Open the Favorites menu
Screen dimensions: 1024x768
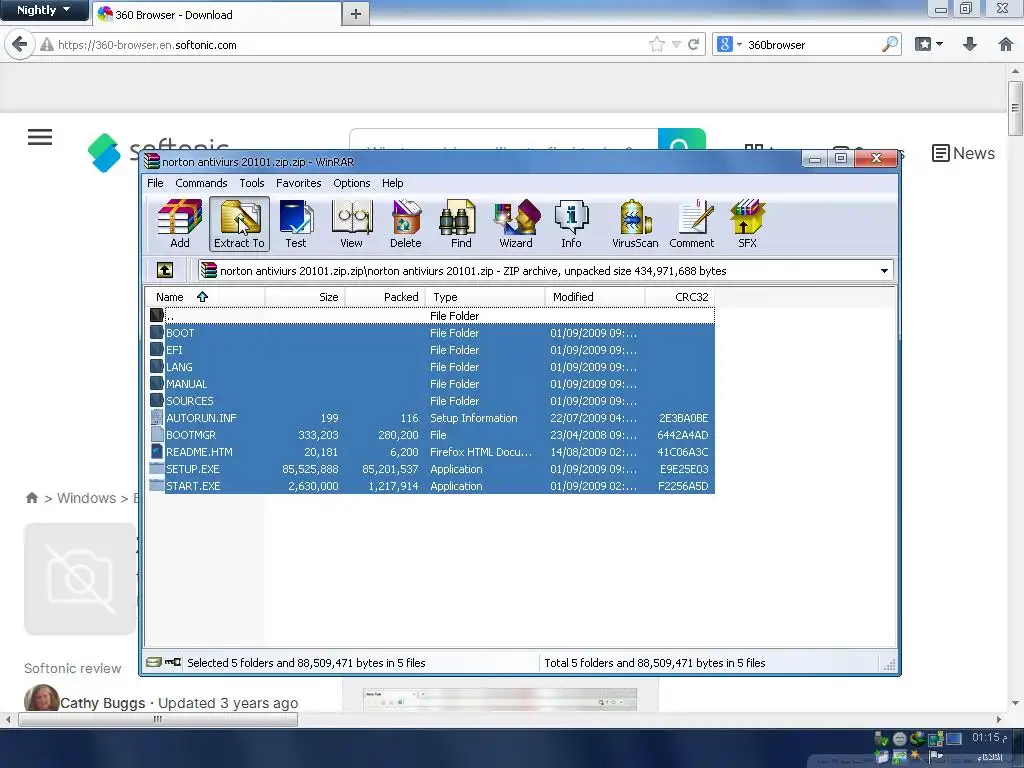298,183
